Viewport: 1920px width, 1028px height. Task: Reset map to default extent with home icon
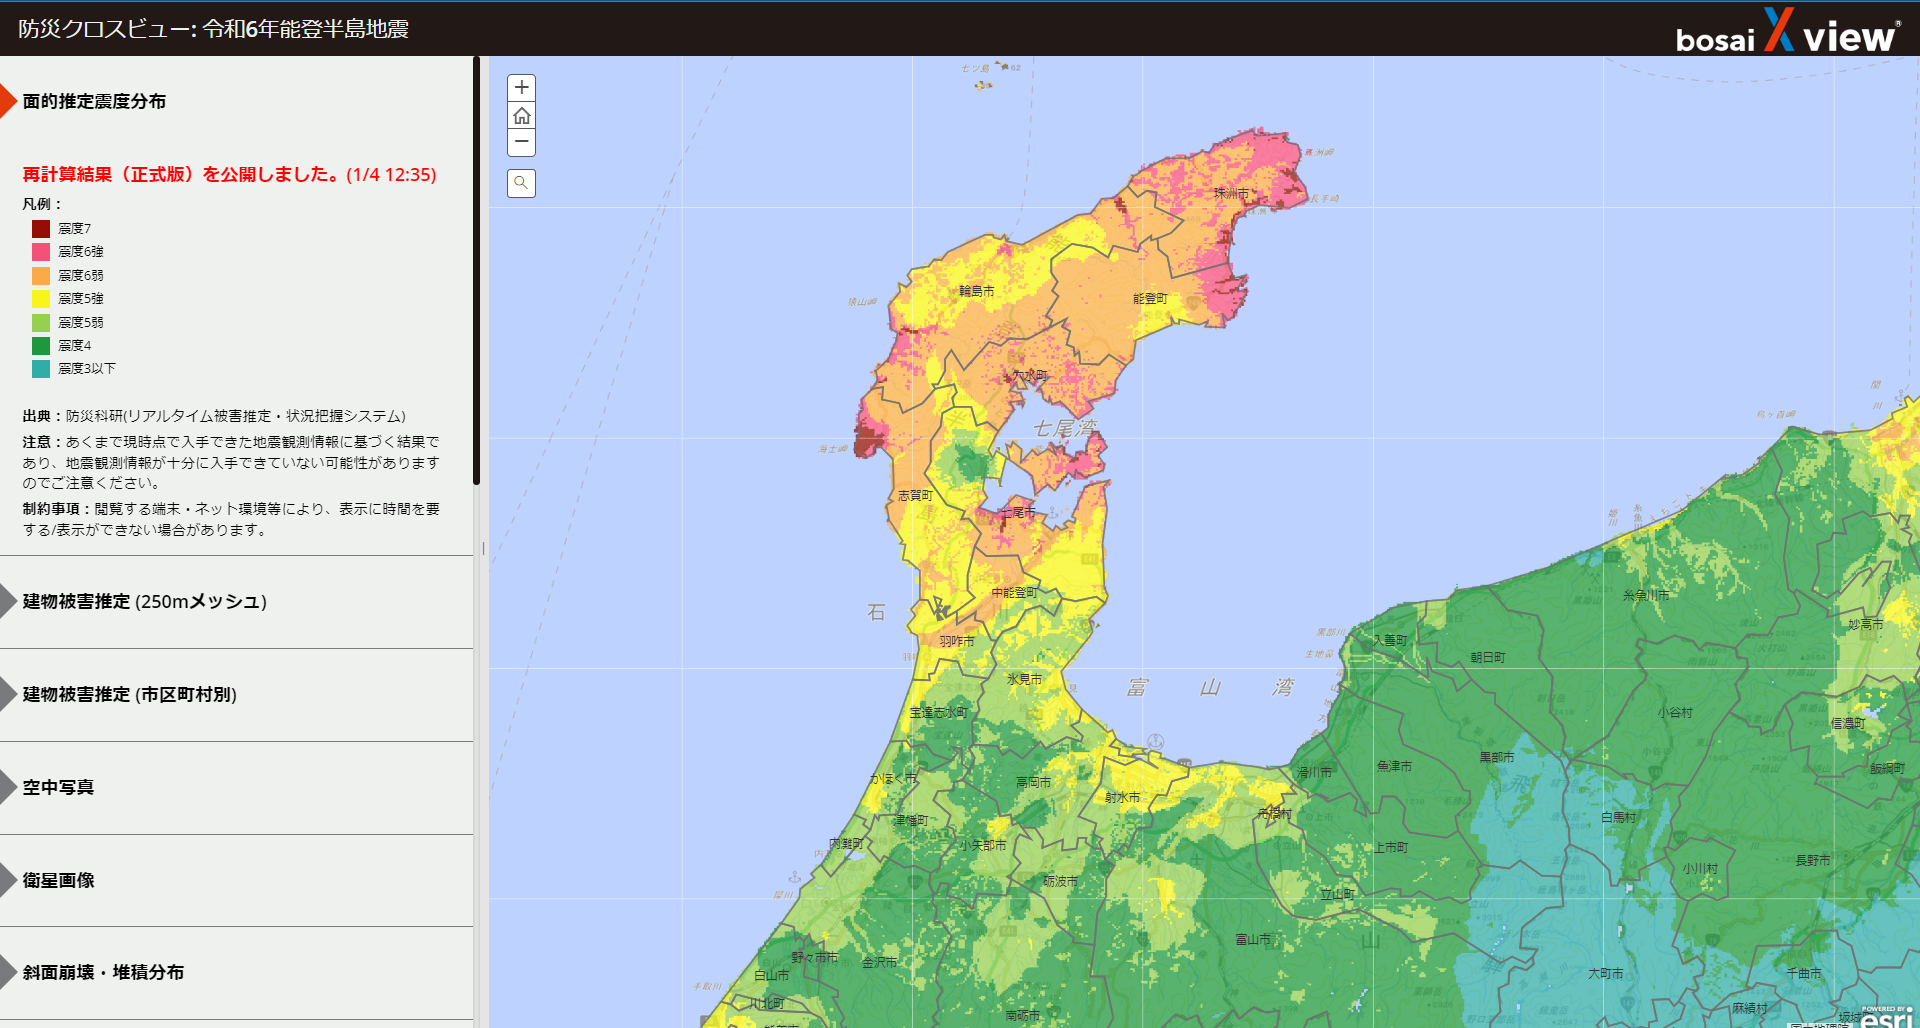click(521, 116)
